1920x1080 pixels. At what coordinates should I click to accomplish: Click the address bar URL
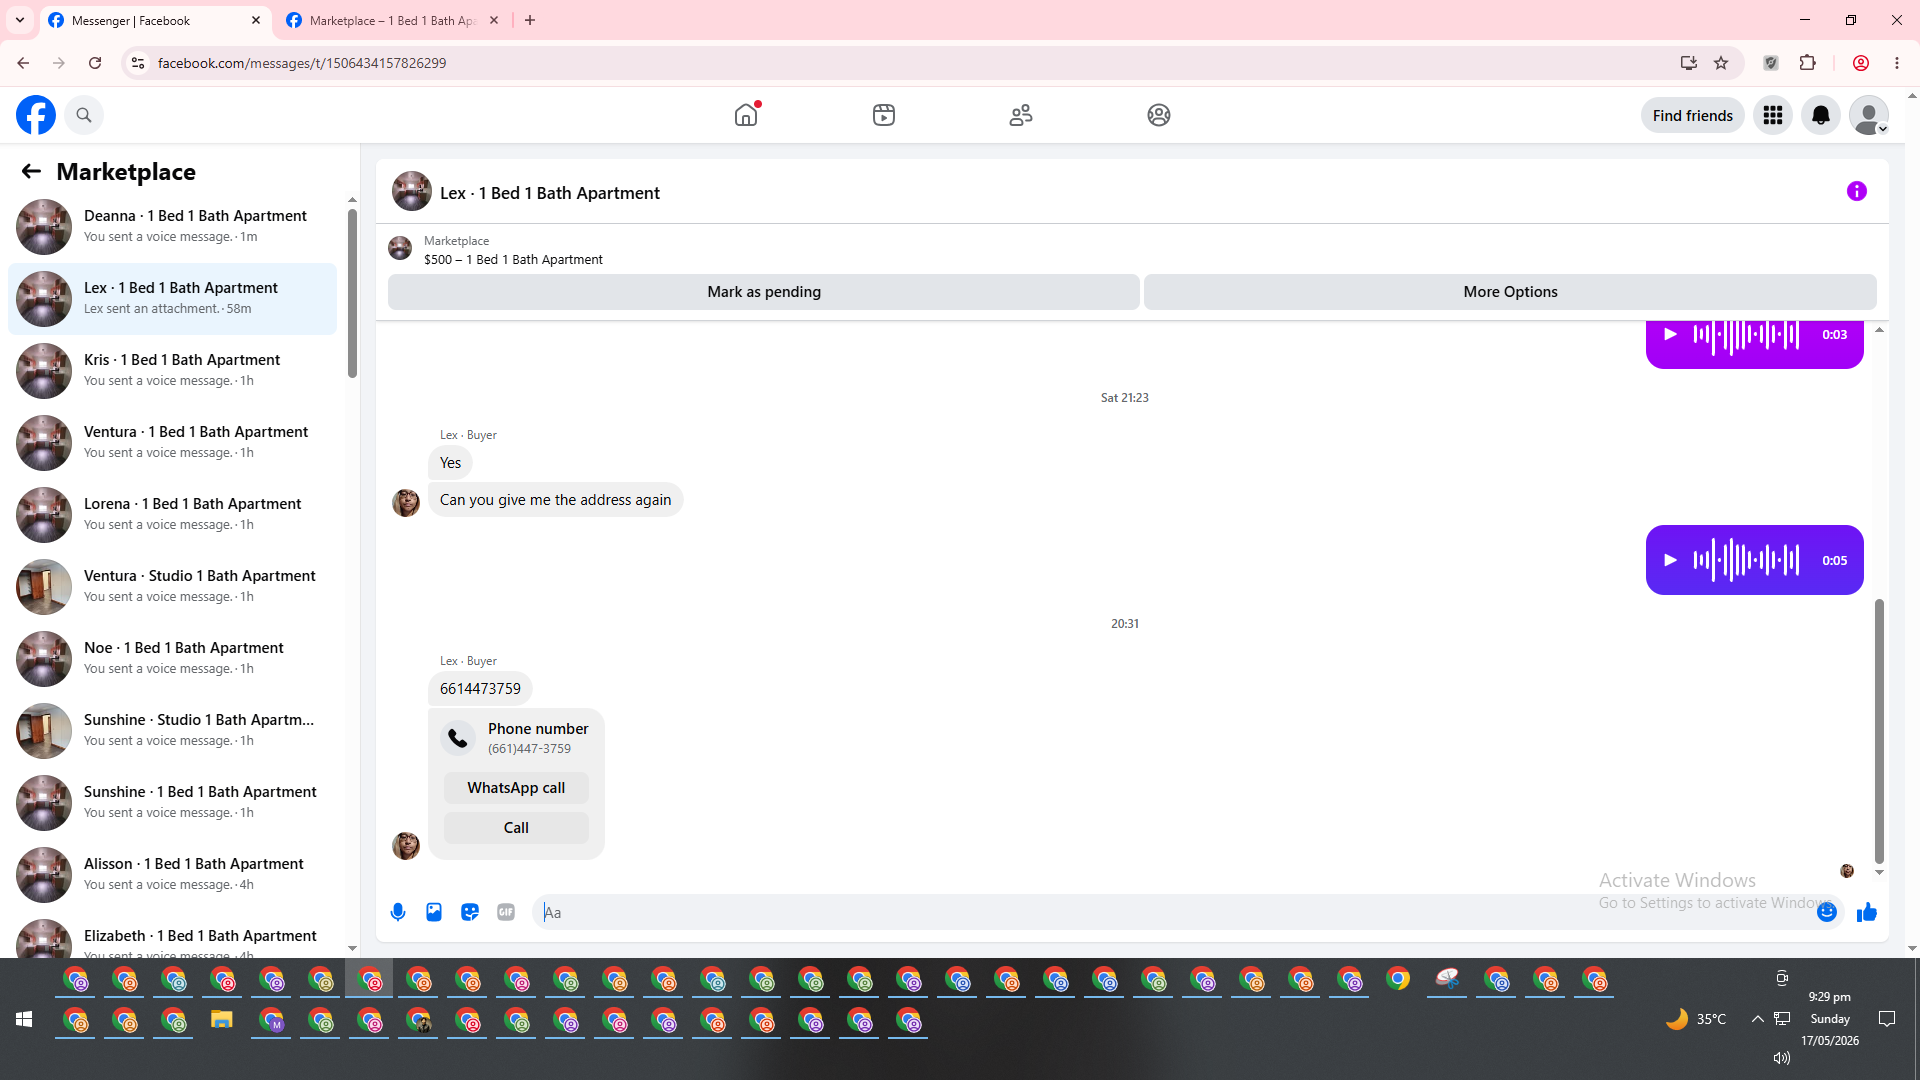[x=302, y=63]
